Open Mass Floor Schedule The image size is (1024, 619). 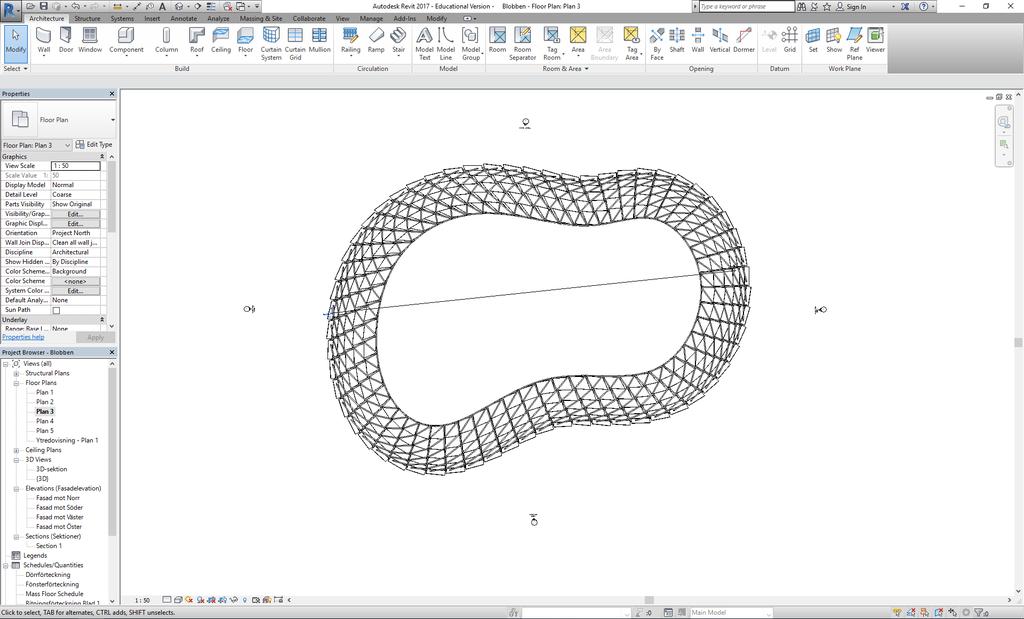(x=54, y=594)
